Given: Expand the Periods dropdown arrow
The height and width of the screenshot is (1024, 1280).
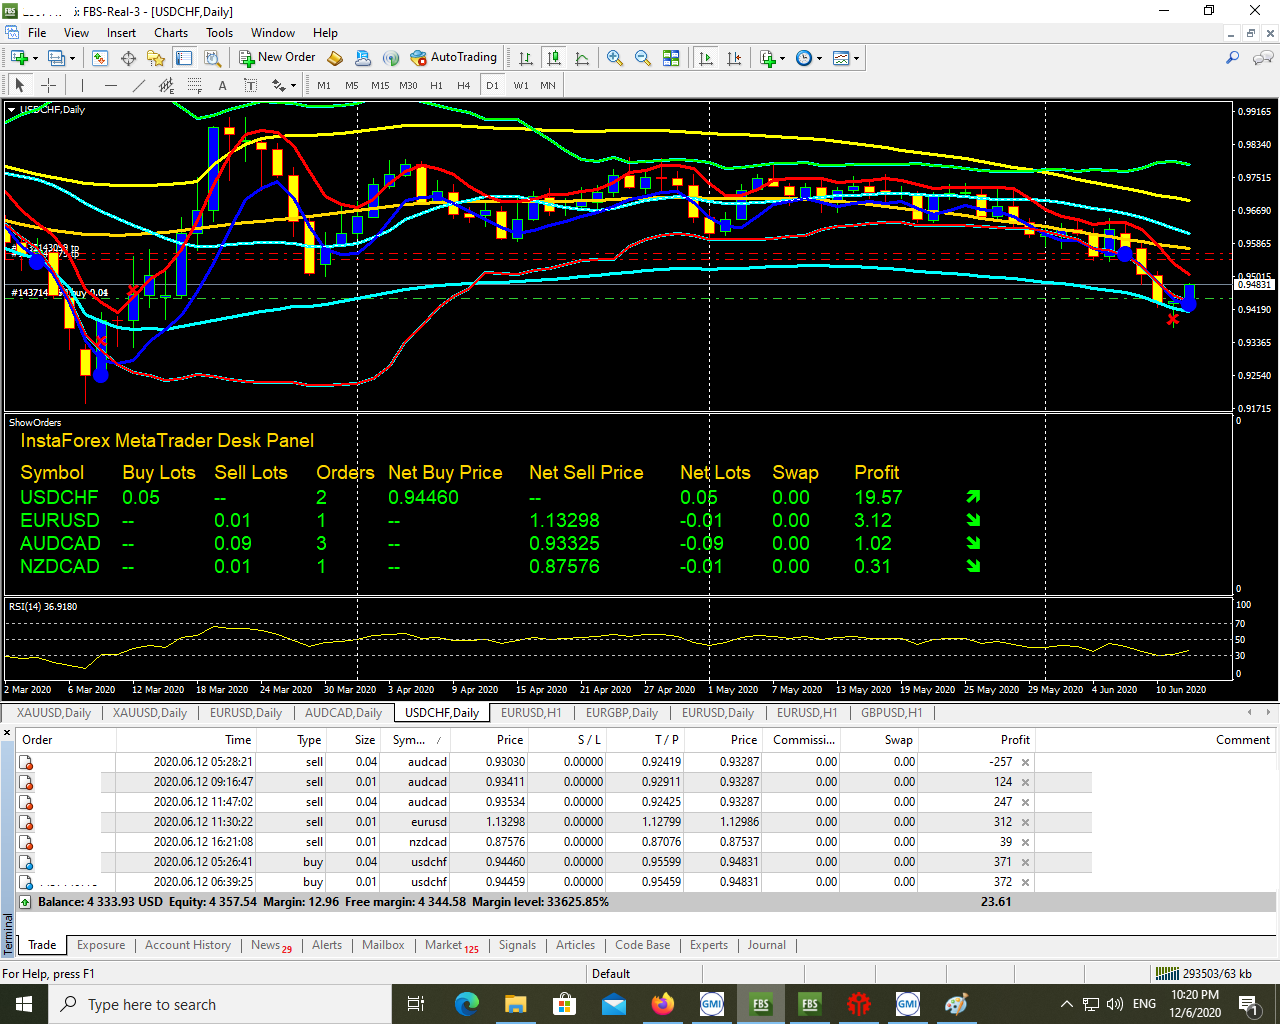Looking at the screenshot, I should pyautogui.click(x=819, y=58).
